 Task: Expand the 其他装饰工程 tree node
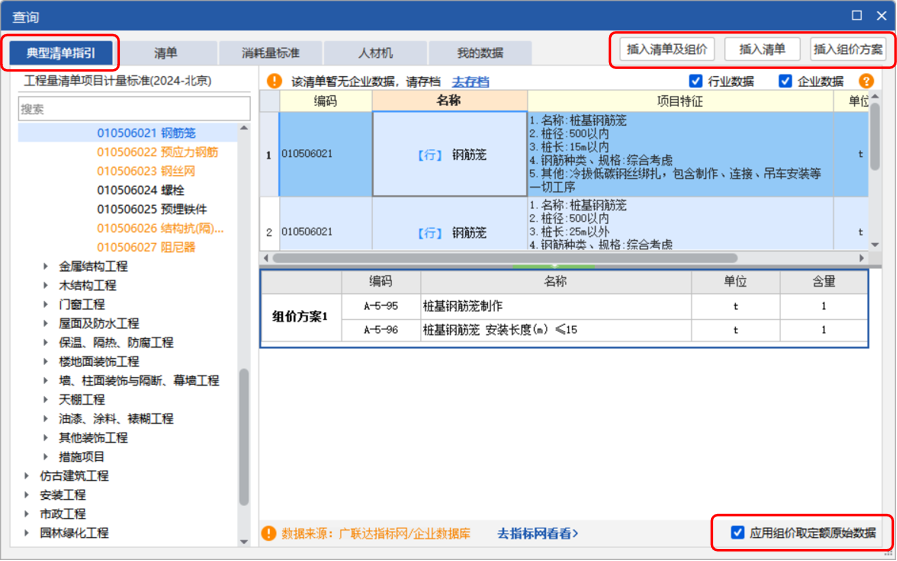point(46,437)
